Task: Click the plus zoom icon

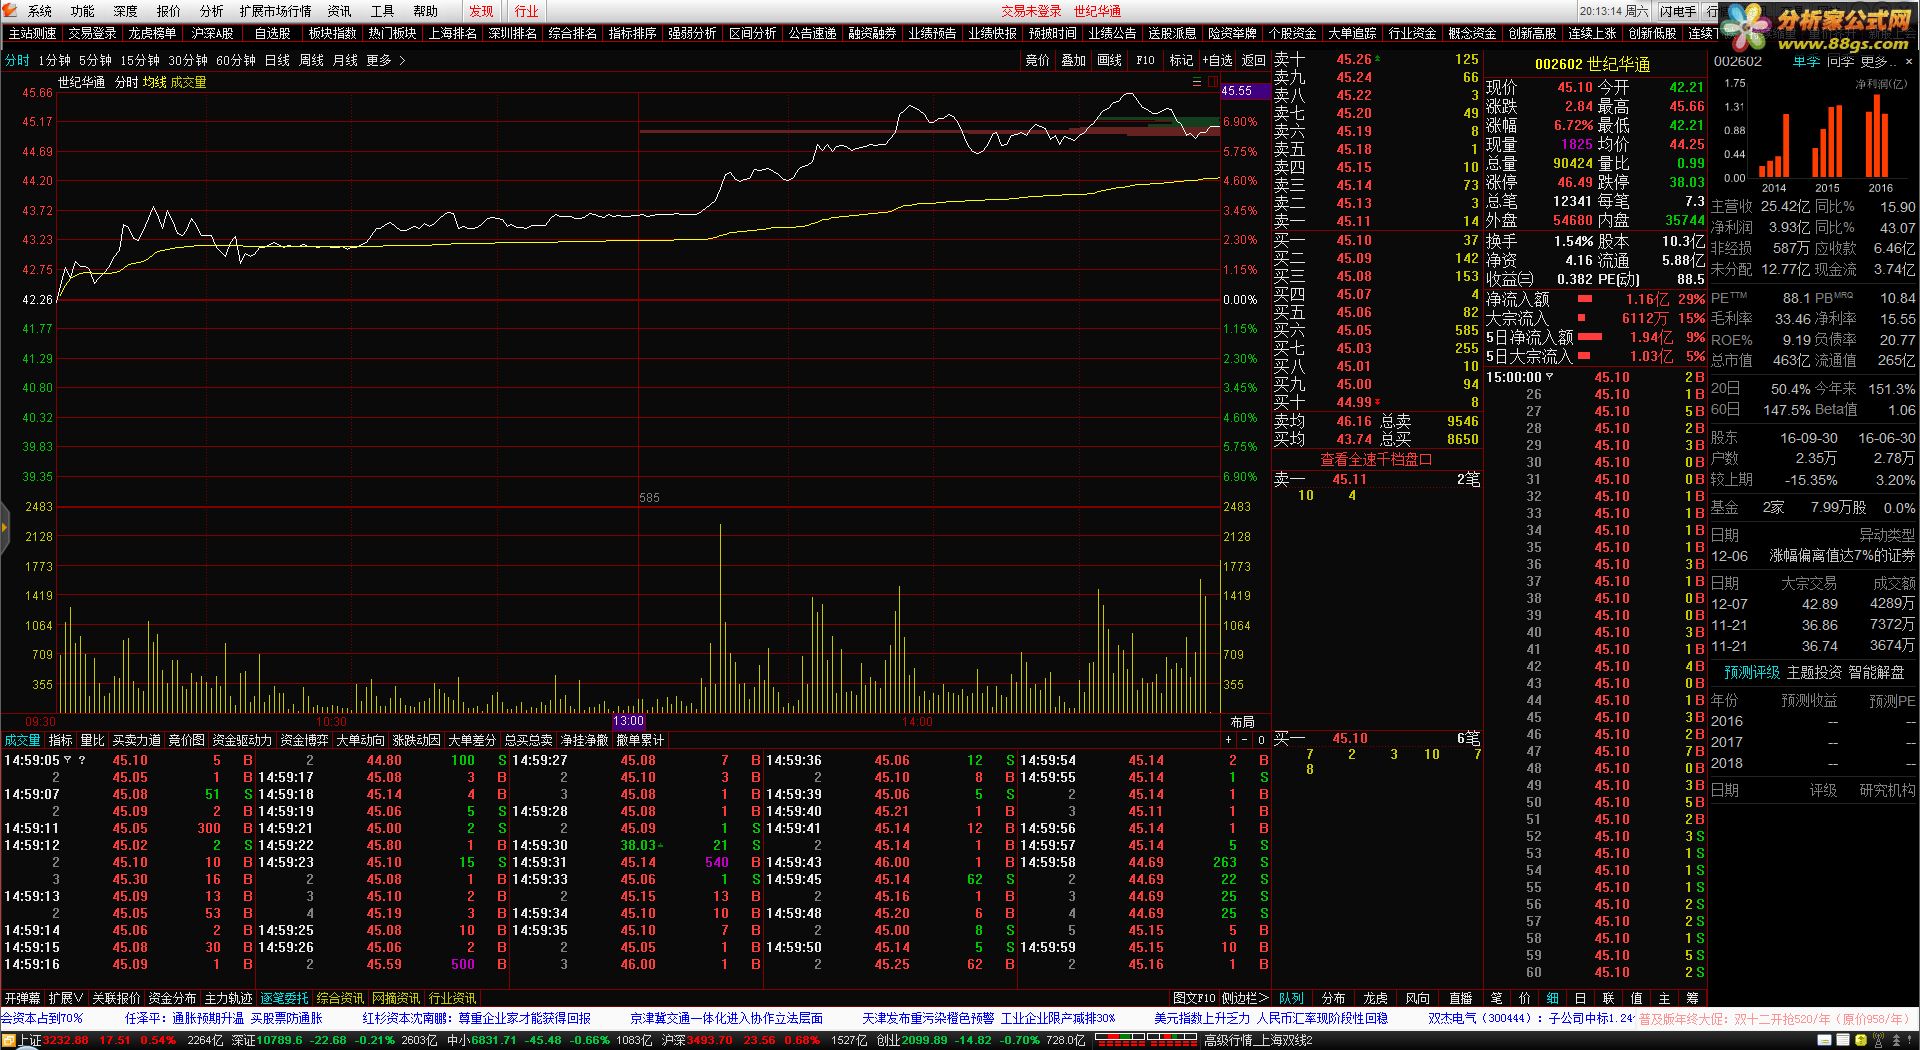Action: click(1228, 740)
